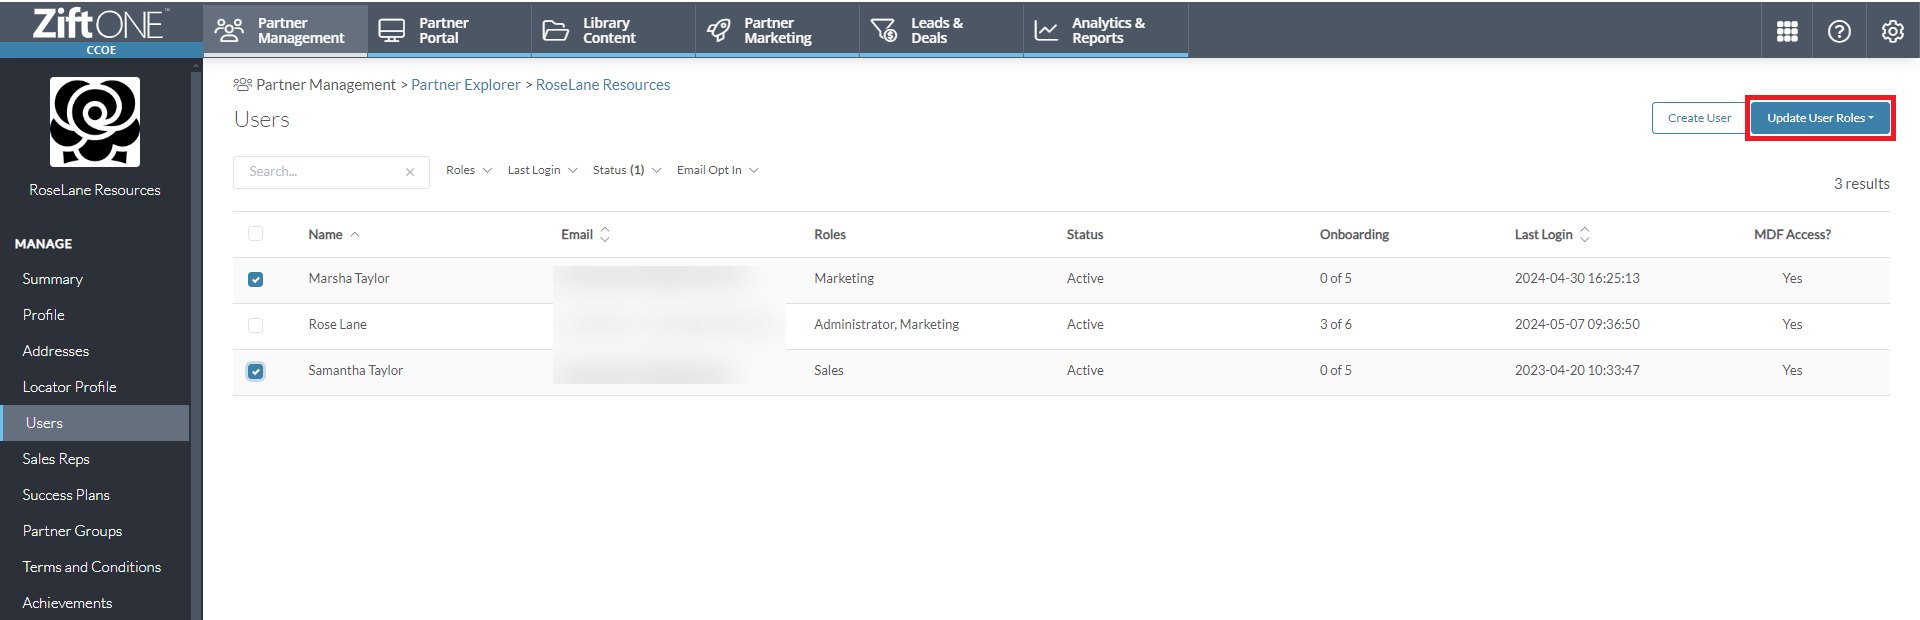Image resolution: width=1920 pixels, height=620 pixels.
Task: Click the Partner Portal monitor icon
Action: click(392, 30)
